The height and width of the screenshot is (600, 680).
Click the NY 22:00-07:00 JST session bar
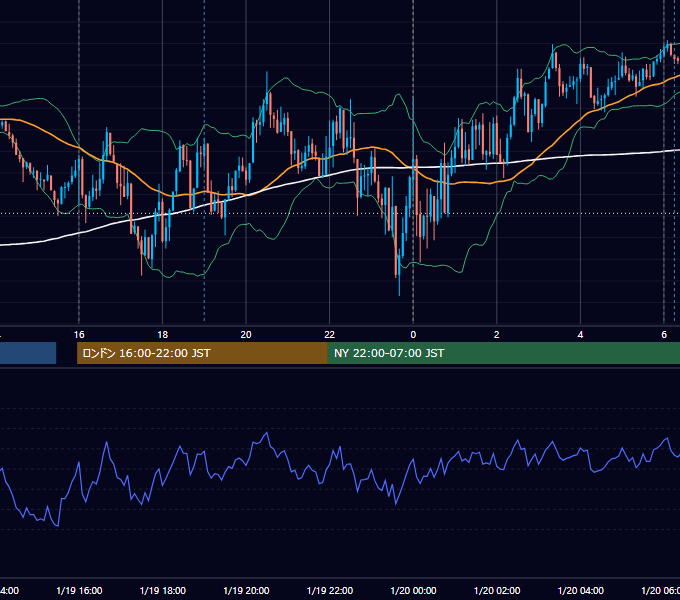(503, 353)
